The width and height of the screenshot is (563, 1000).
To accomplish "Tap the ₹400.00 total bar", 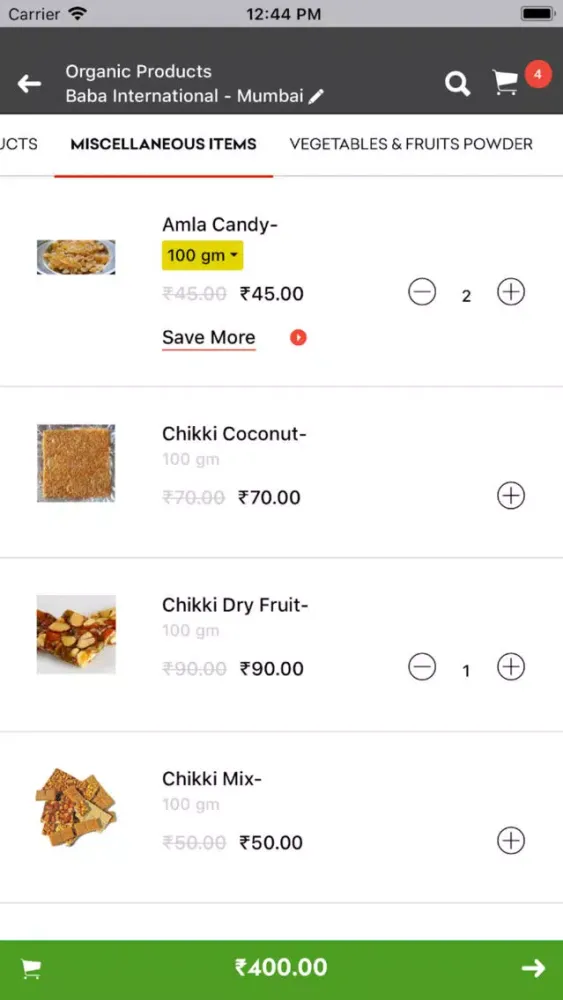I will 281,969.
